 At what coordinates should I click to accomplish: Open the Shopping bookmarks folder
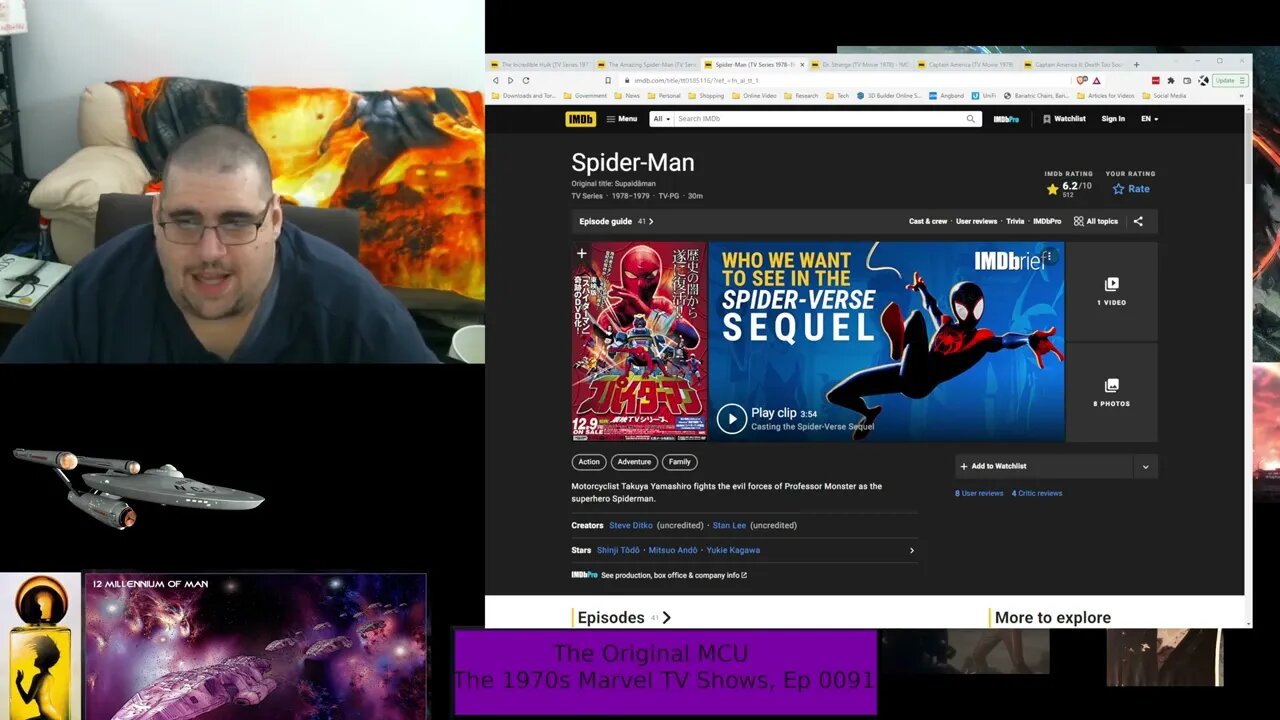tap(707, 96)
